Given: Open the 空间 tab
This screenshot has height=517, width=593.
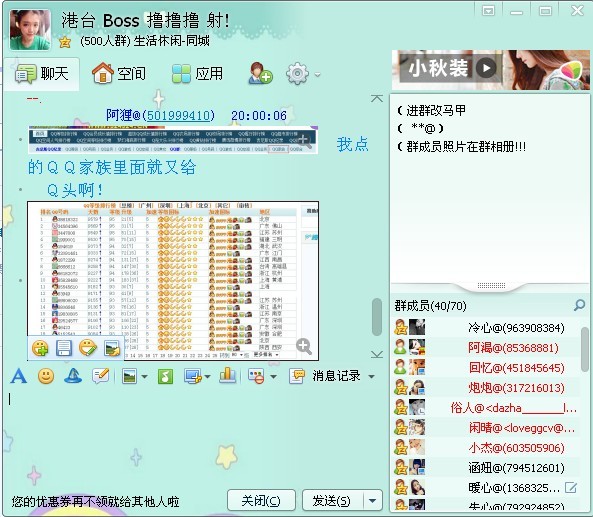Looking at the screenshot, I should point(119,73).
